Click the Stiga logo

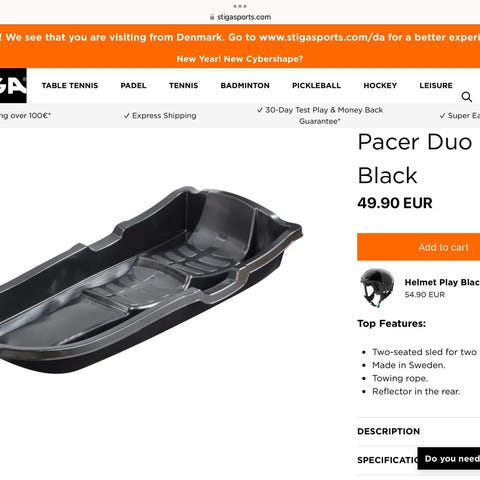(13, 86)
